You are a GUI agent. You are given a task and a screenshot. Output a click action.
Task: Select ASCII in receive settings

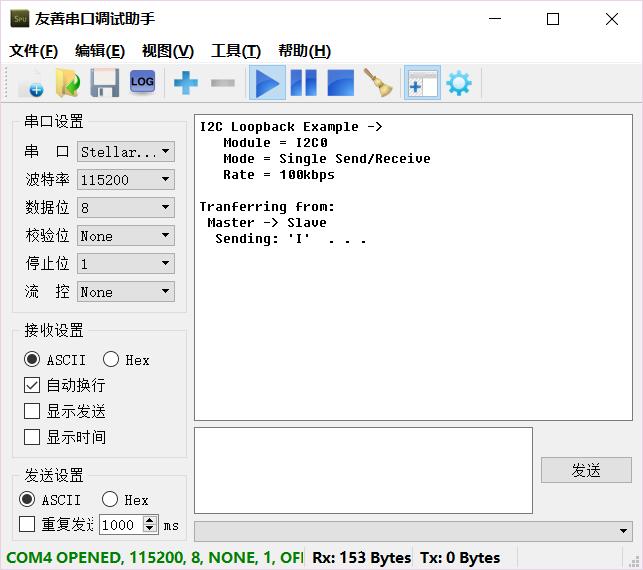click(x=55, y=360)
